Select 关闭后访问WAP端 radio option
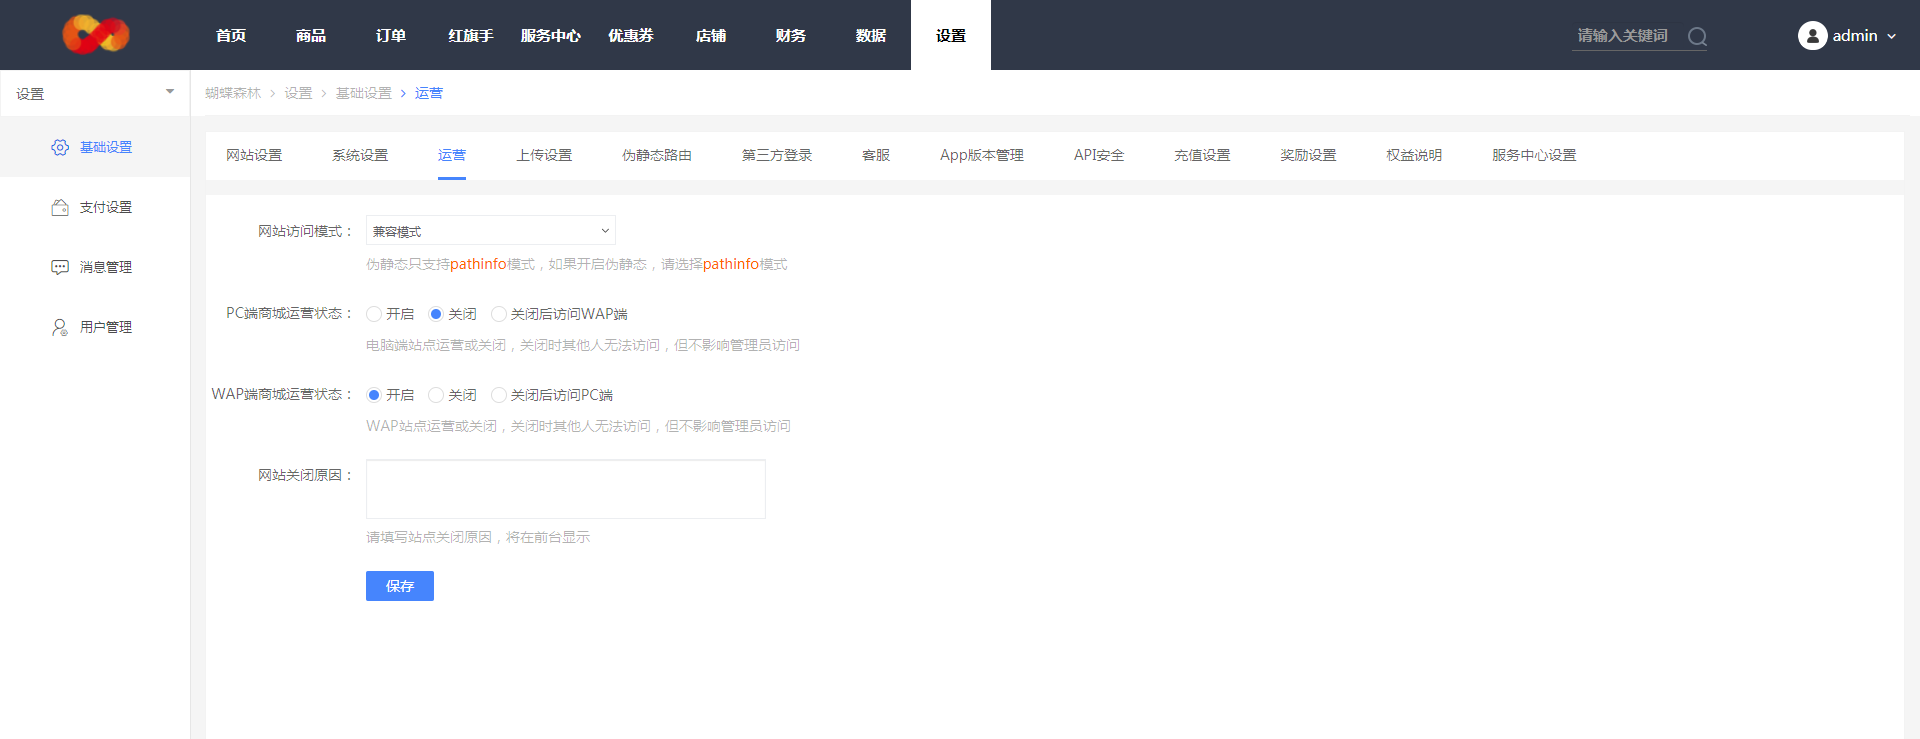Screen dimensions: 1920x739 click(x=499, y=314)
